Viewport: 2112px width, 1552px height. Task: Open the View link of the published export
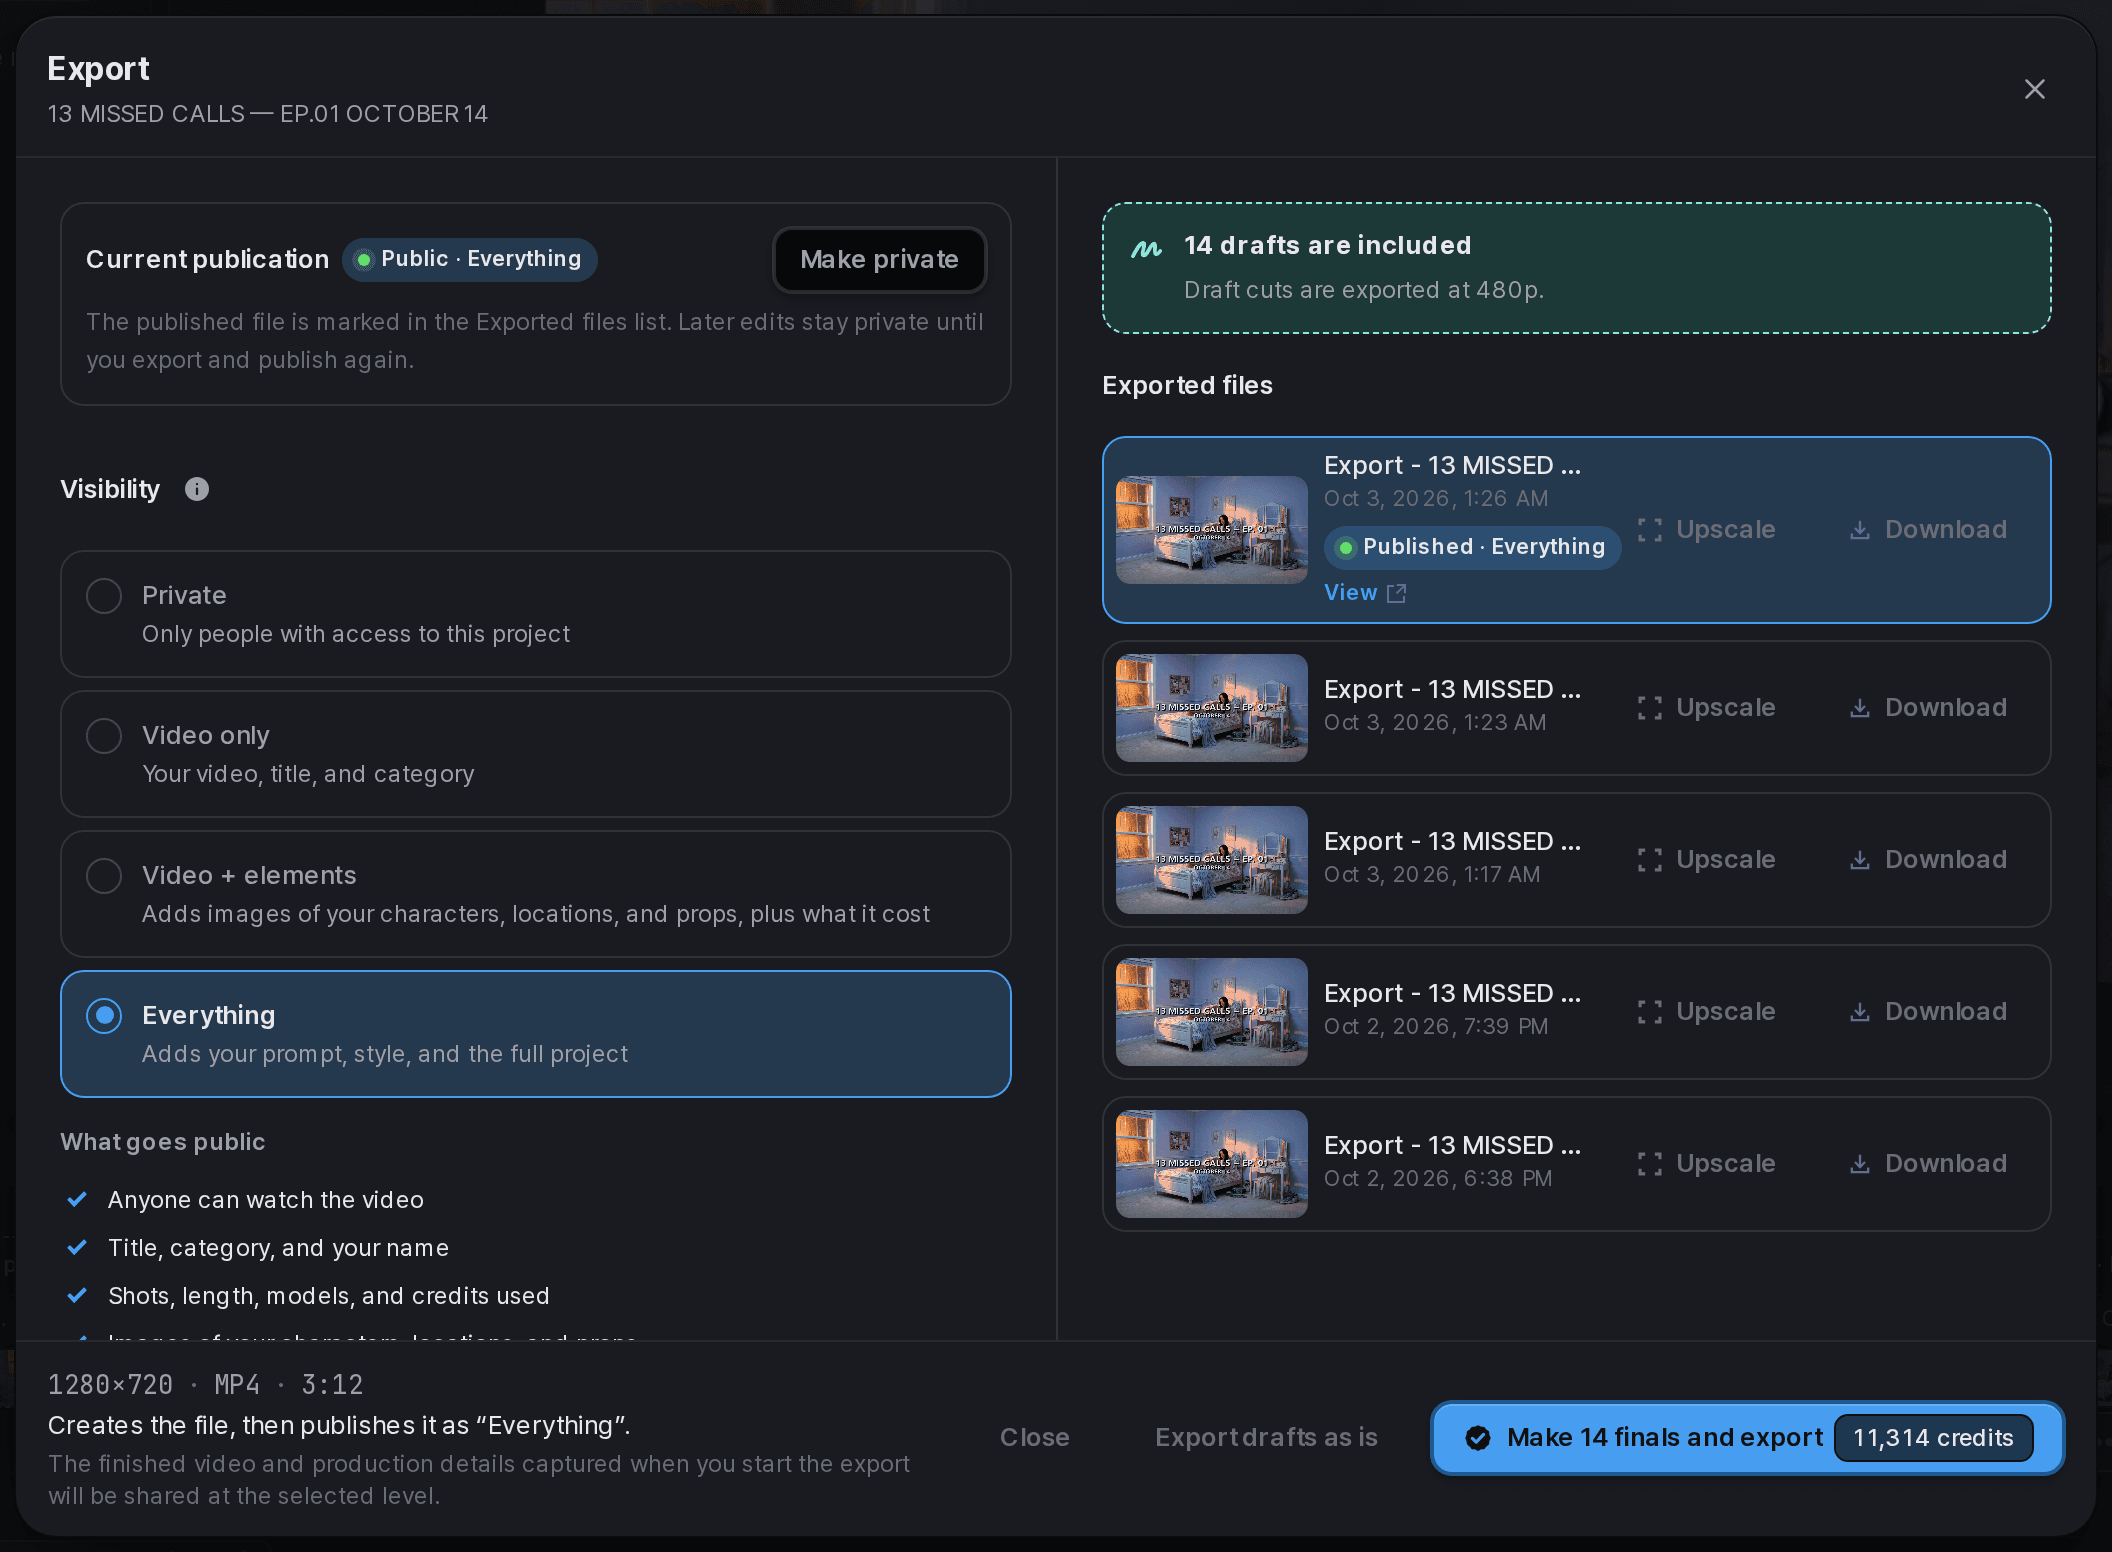pyautogui.click(x=1365, y=593)
